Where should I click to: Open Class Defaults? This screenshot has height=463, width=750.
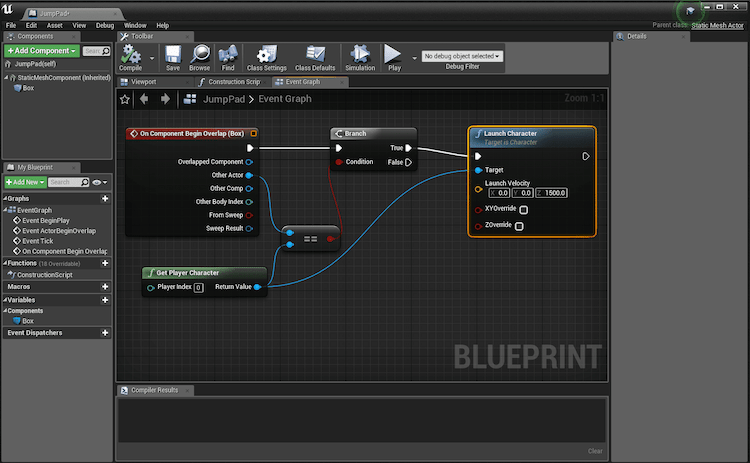tap(315, 57)
